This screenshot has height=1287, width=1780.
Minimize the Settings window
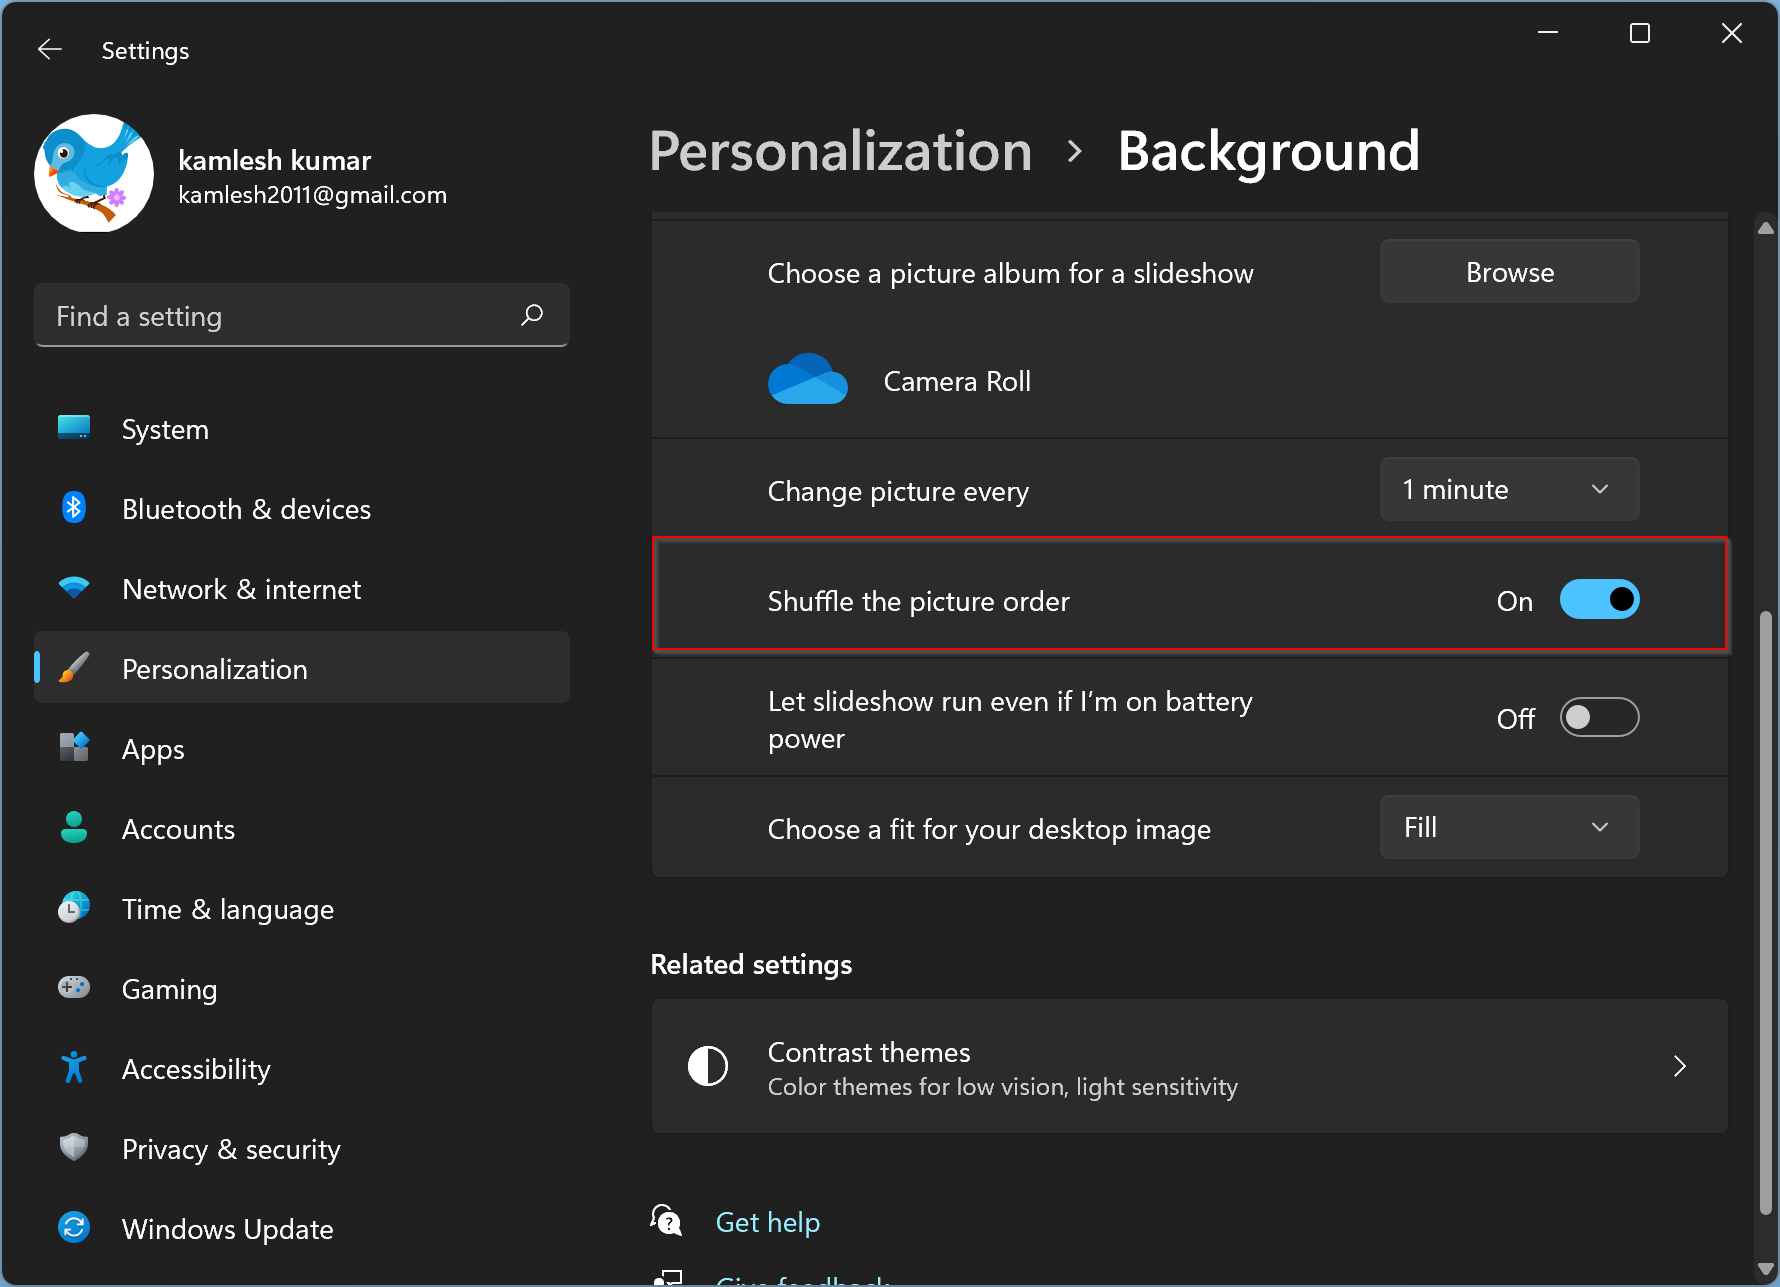(x=1548, y=33)
